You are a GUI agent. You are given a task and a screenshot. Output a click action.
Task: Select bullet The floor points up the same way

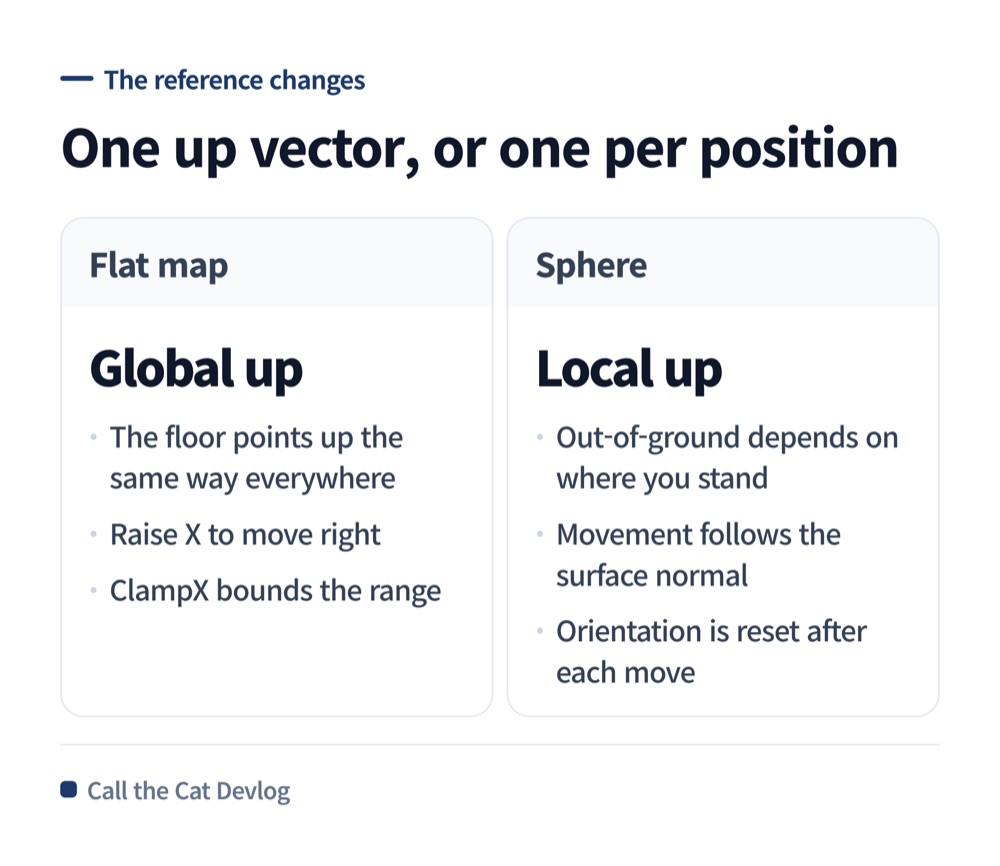(x=256, y=458)
